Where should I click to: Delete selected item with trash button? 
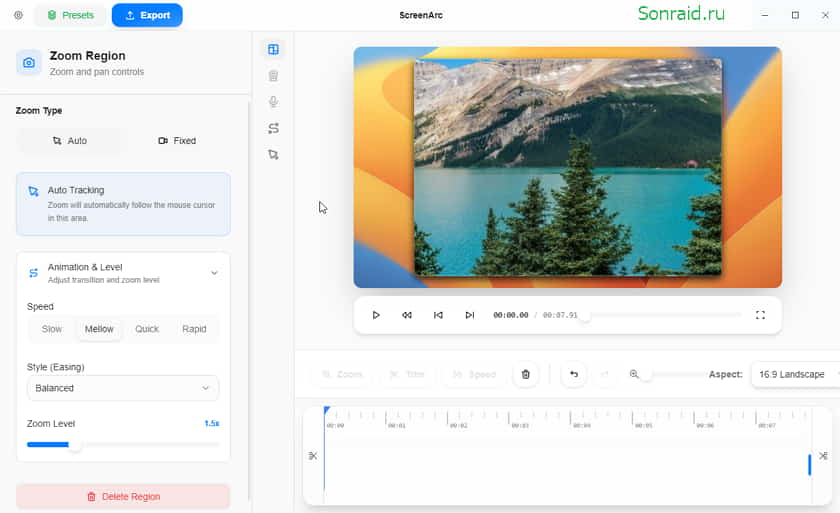[526, 374]
